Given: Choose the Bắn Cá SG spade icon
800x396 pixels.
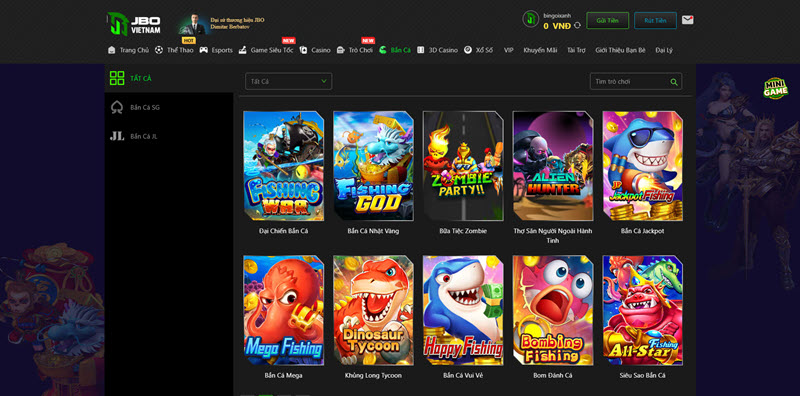Looking at the screenshot, I should 117,107.
